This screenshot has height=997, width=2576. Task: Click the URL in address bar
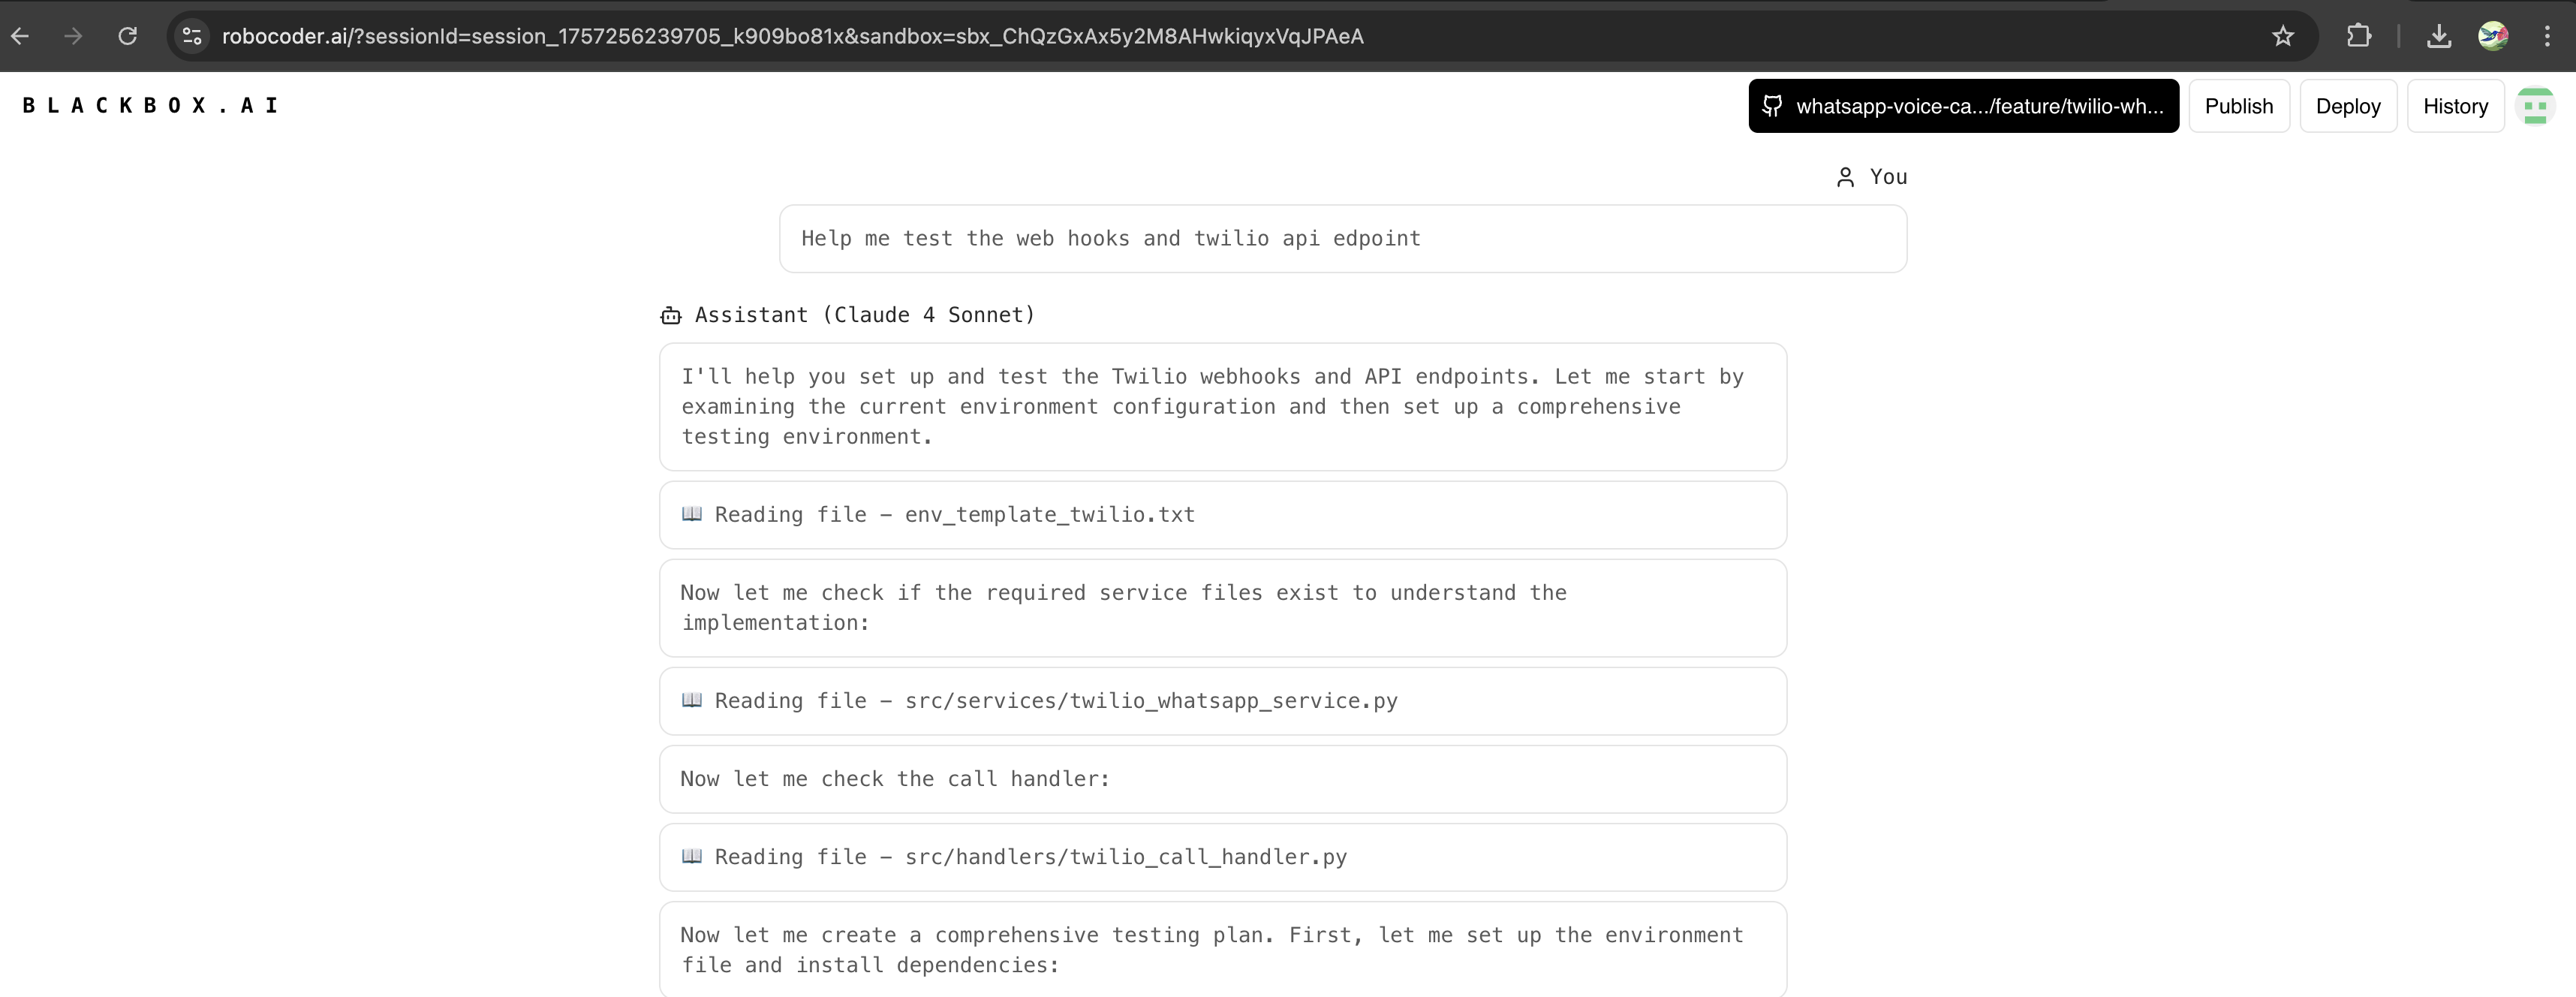click(792, 36)
